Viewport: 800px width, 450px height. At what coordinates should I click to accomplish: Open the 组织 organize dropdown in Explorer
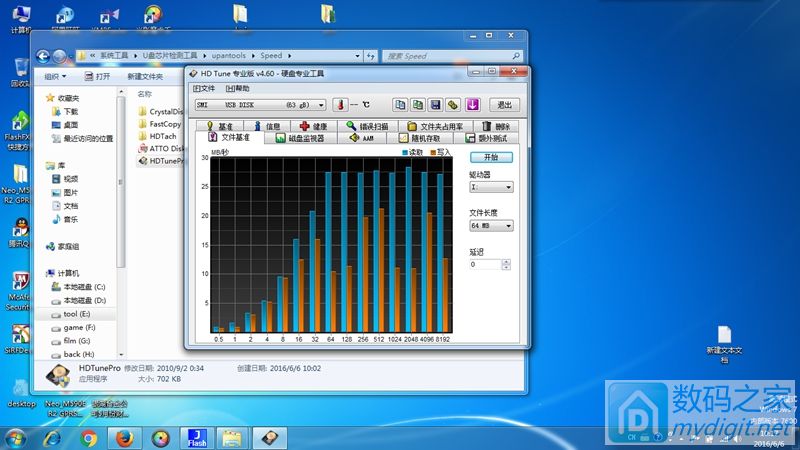55,77
